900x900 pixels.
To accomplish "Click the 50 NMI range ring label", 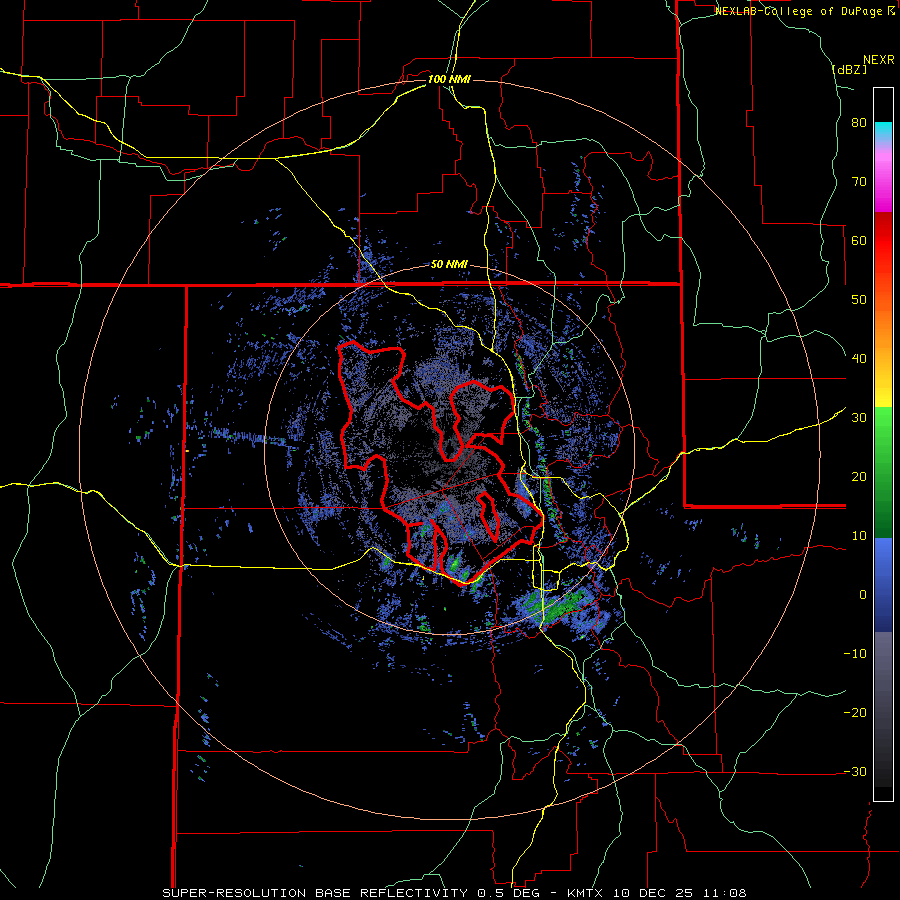I will [x=449, y=265].
